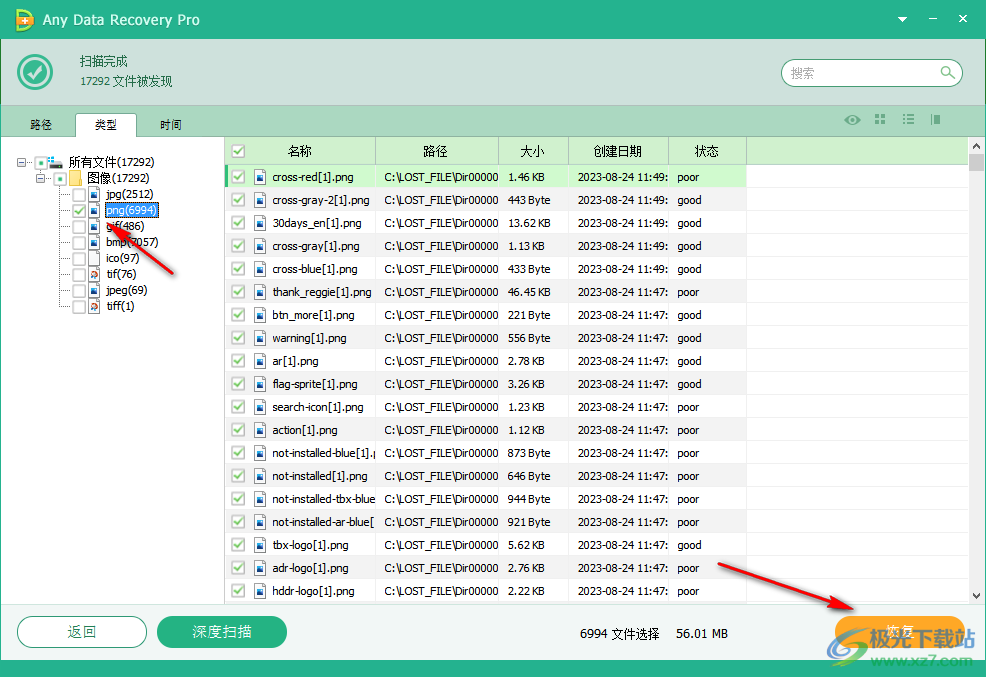This screenshot has width=986, height=677.
Task: Click the scan complete checkmark icon
Action: 35,72
